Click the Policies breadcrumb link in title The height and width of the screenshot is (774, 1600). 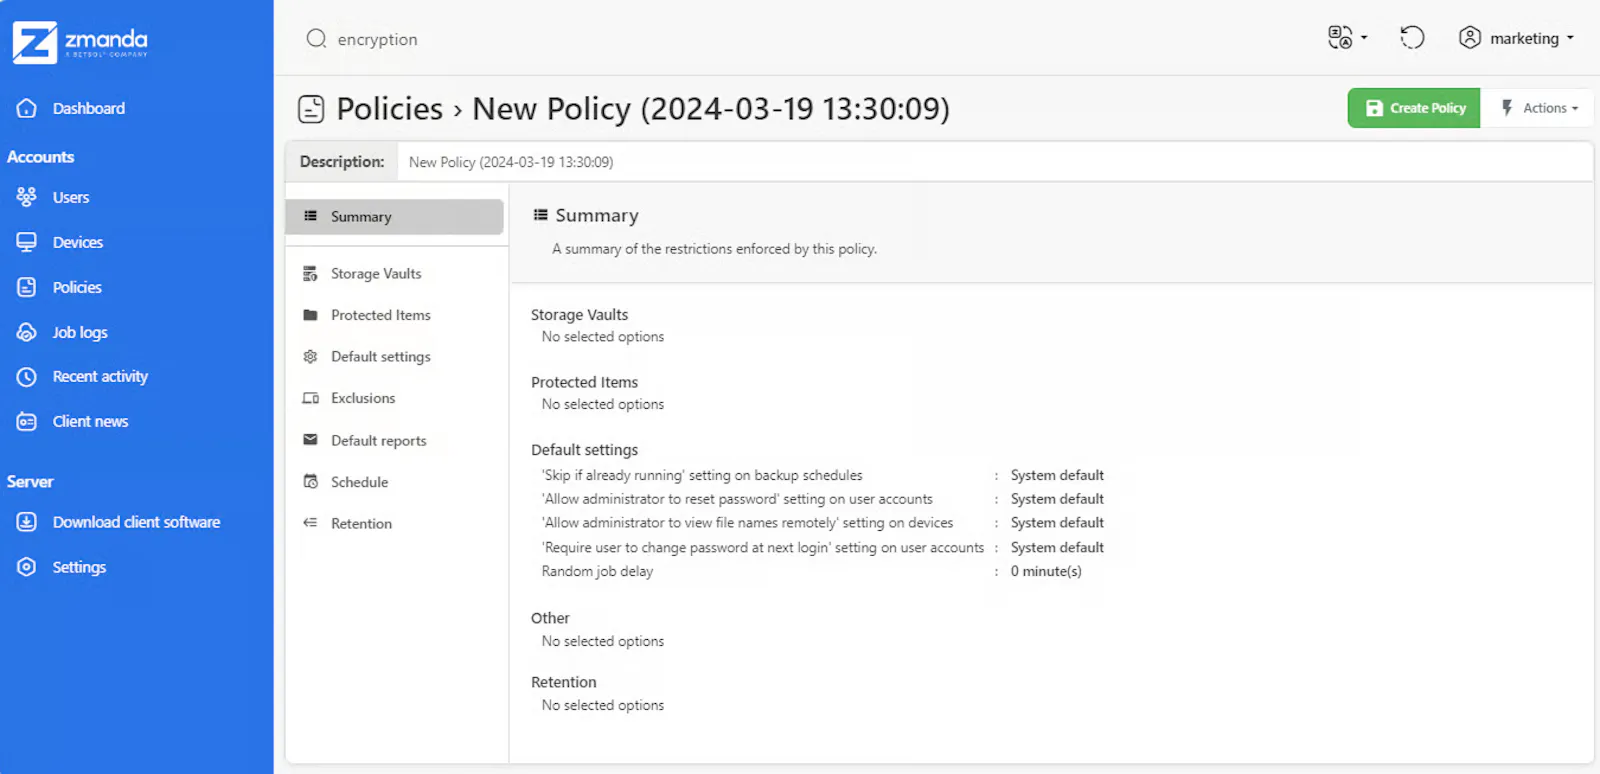(x=389, y=109)
